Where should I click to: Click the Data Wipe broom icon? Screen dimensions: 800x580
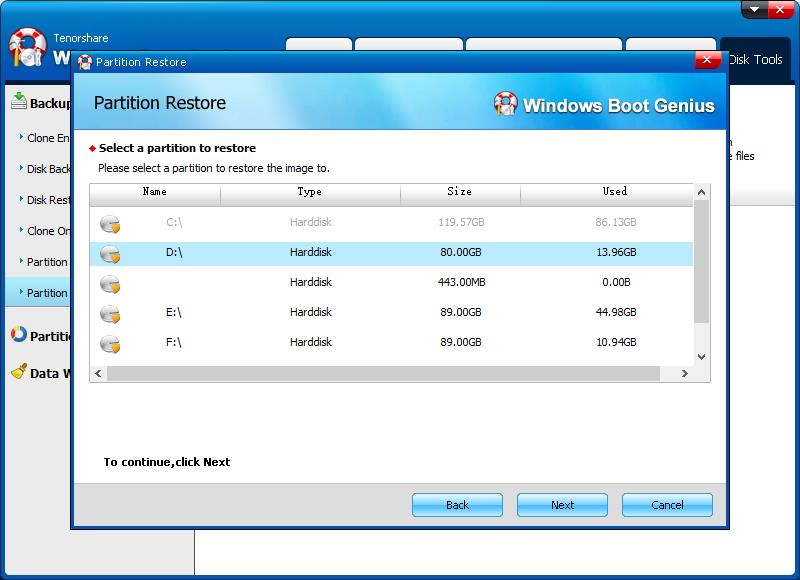[x=19, y=371]
